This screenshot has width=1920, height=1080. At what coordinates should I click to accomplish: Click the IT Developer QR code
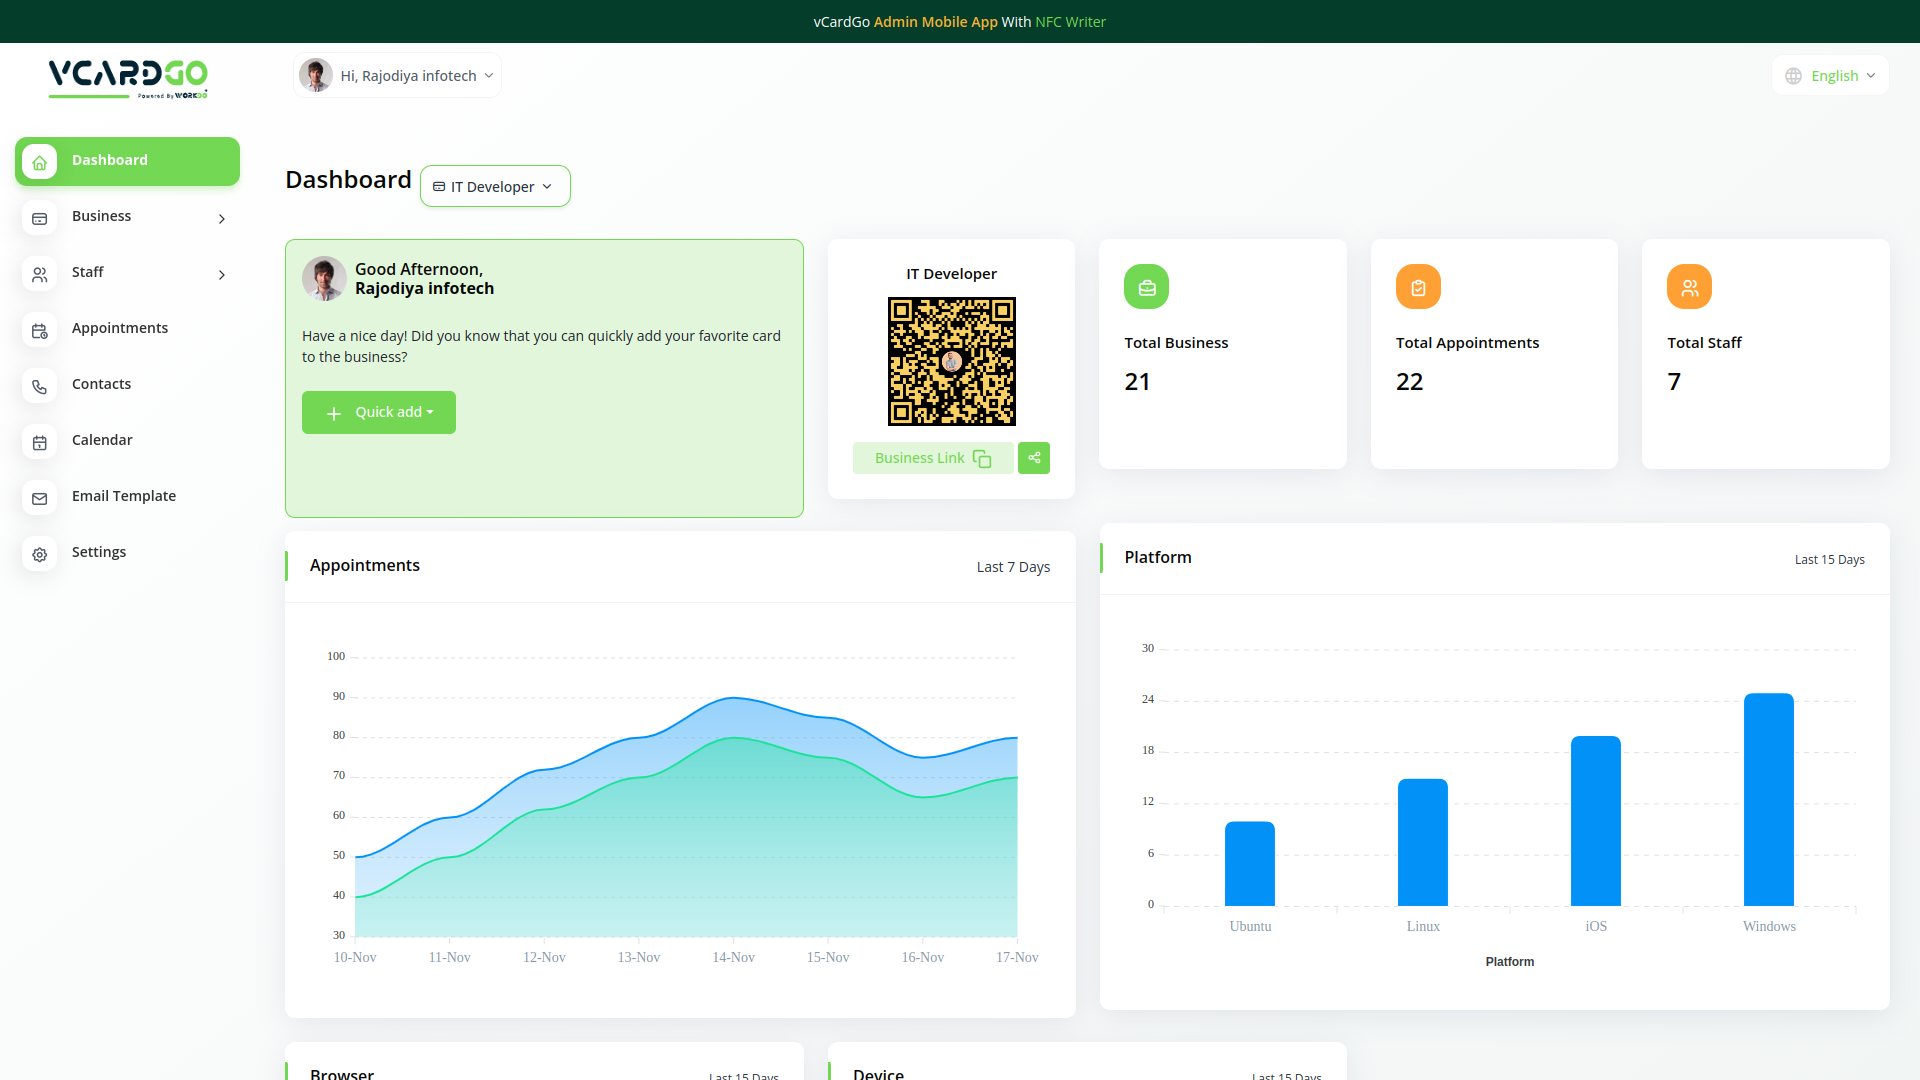coord(951,361)
